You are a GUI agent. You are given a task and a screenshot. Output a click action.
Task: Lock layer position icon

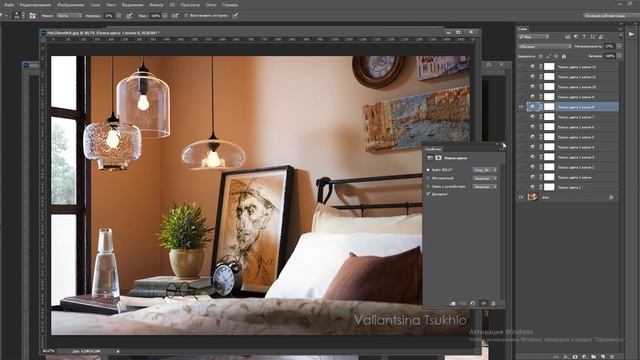click(556, 56)
